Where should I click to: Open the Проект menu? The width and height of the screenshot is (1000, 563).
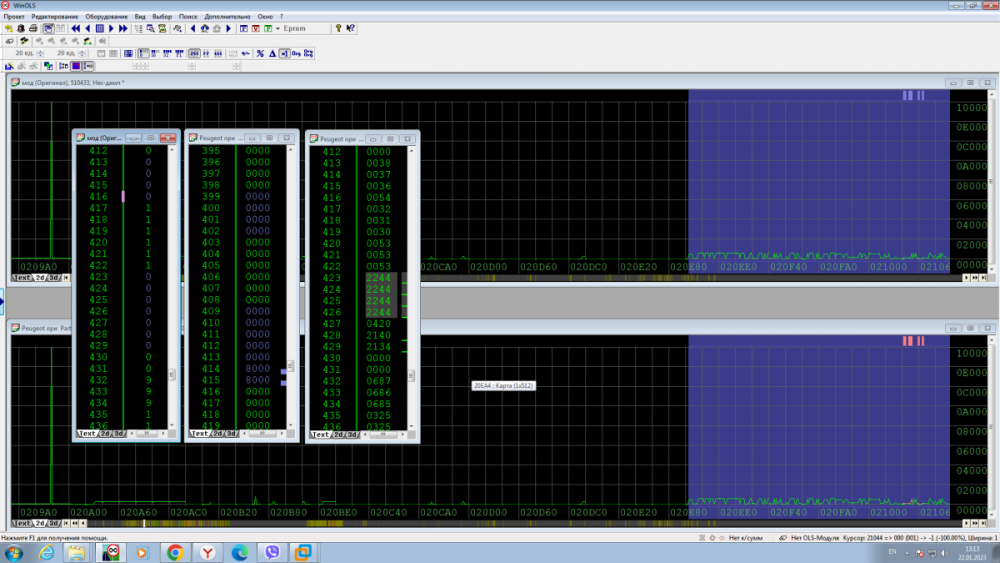pyautogui.click(x=13, y=17)
